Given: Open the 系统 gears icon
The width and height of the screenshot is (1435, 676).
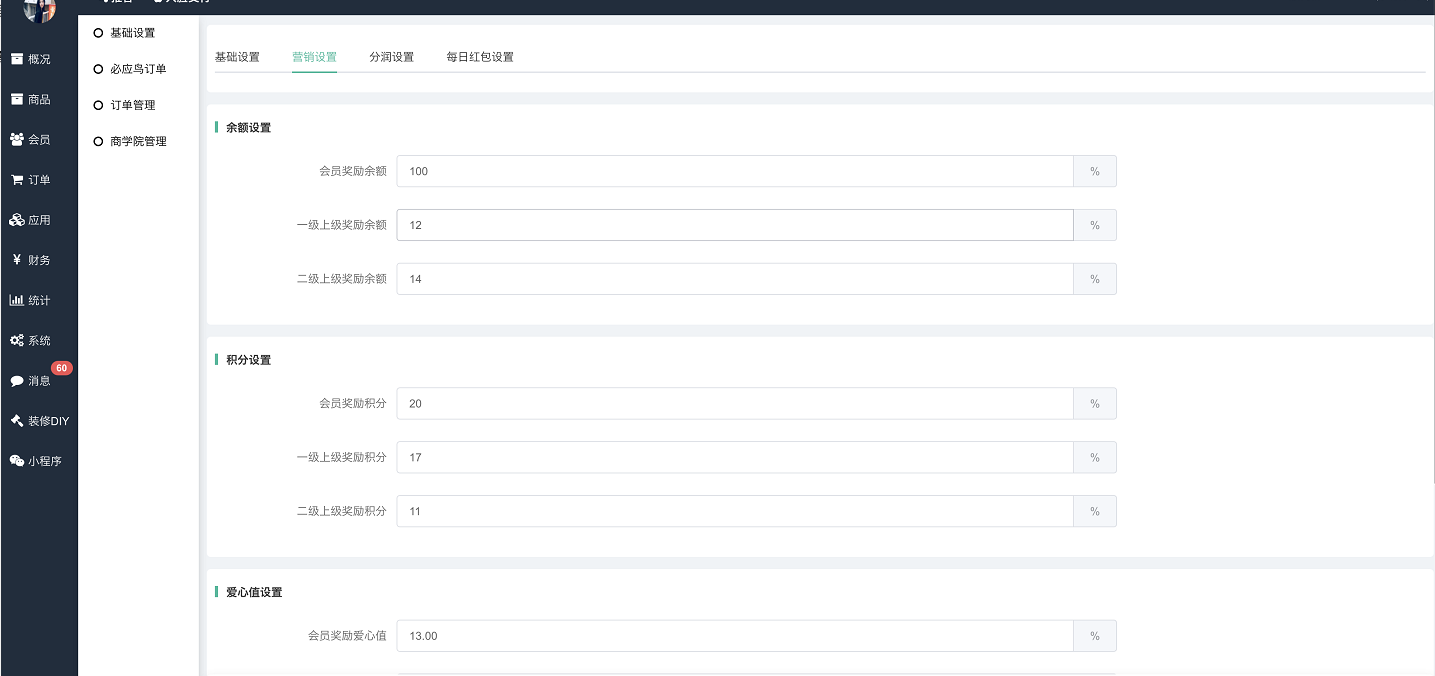Looking at the screenshot, I should [x=17, y=341].
